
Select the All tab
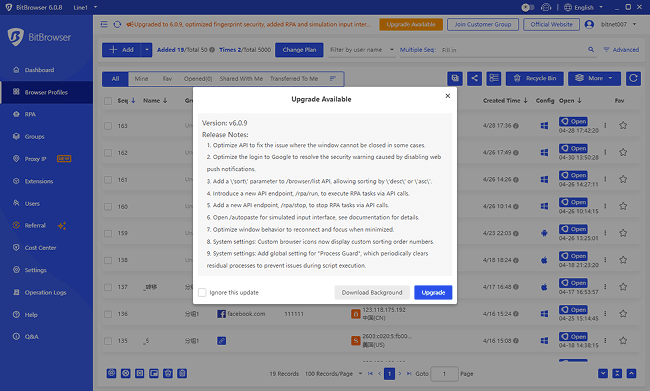(x=116, y=79)
